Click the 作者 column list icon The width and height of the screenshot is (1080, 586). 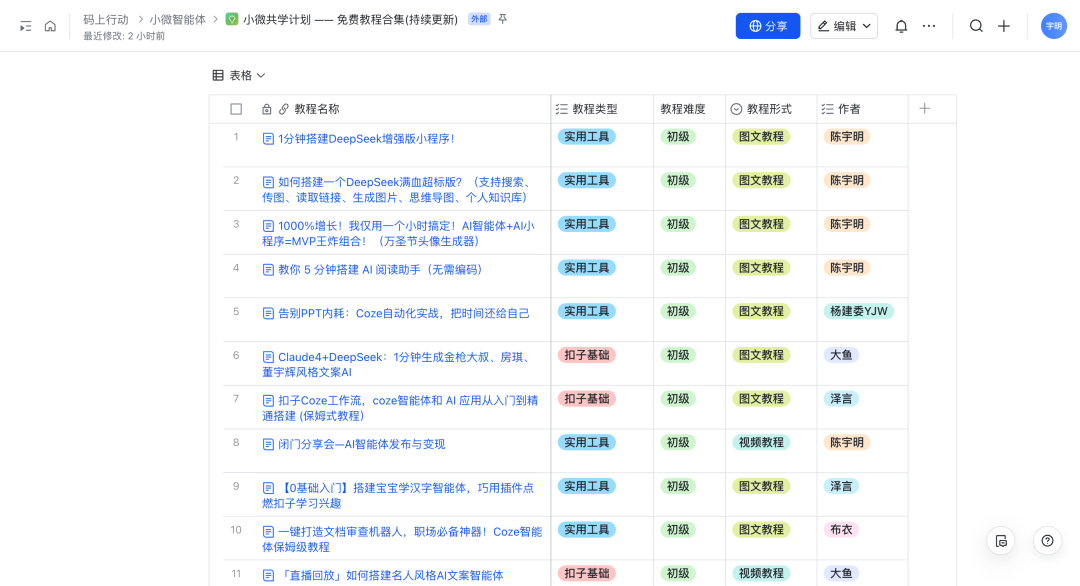click(827, 109)
